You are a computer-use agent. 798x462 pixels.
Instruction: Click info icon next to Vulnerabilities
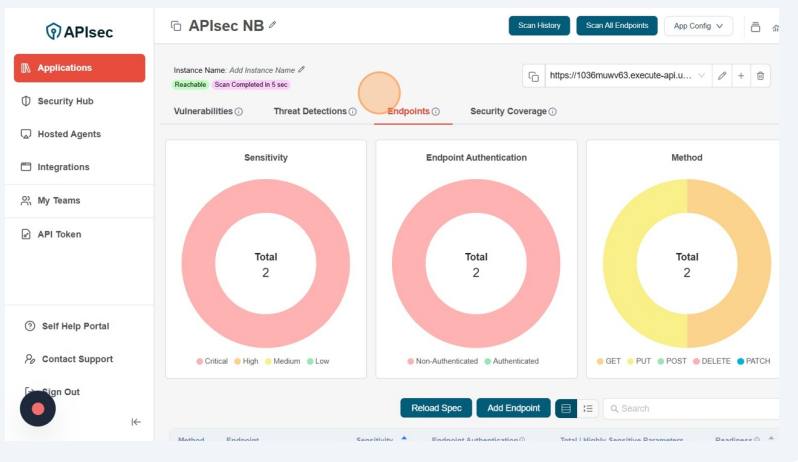coord(239,112)
